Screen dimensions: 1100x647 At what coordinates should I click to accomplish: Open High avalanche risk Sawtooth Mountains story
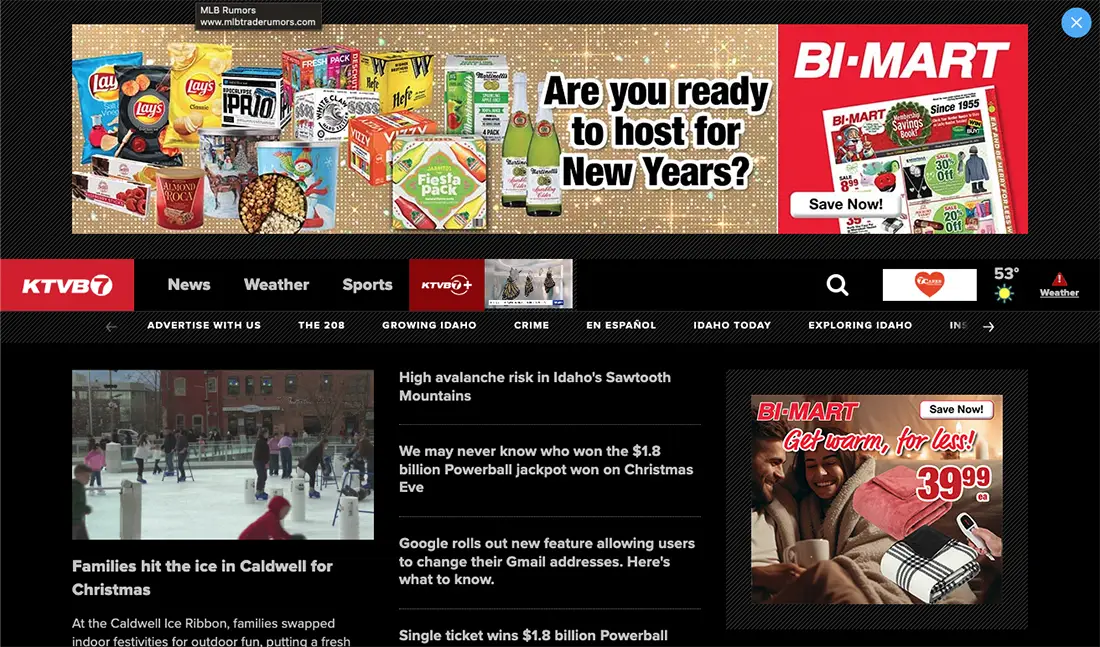[x=535, y=387]
